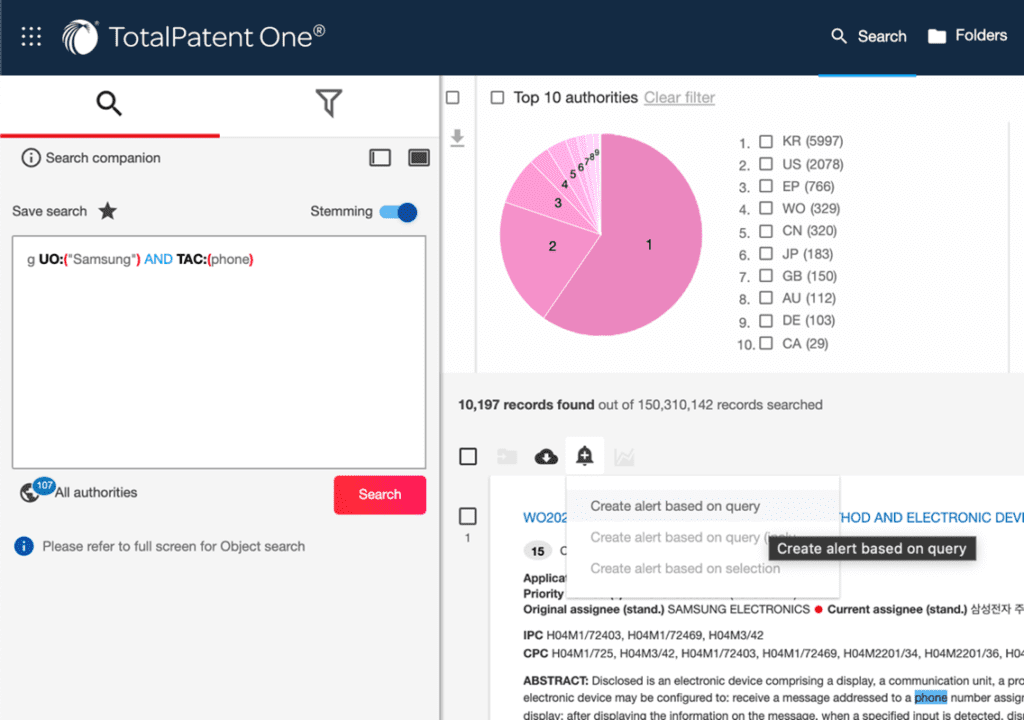Click the cloud download export icon
The width and height of the screenshot is (1024, 720).
pos(546,457)
